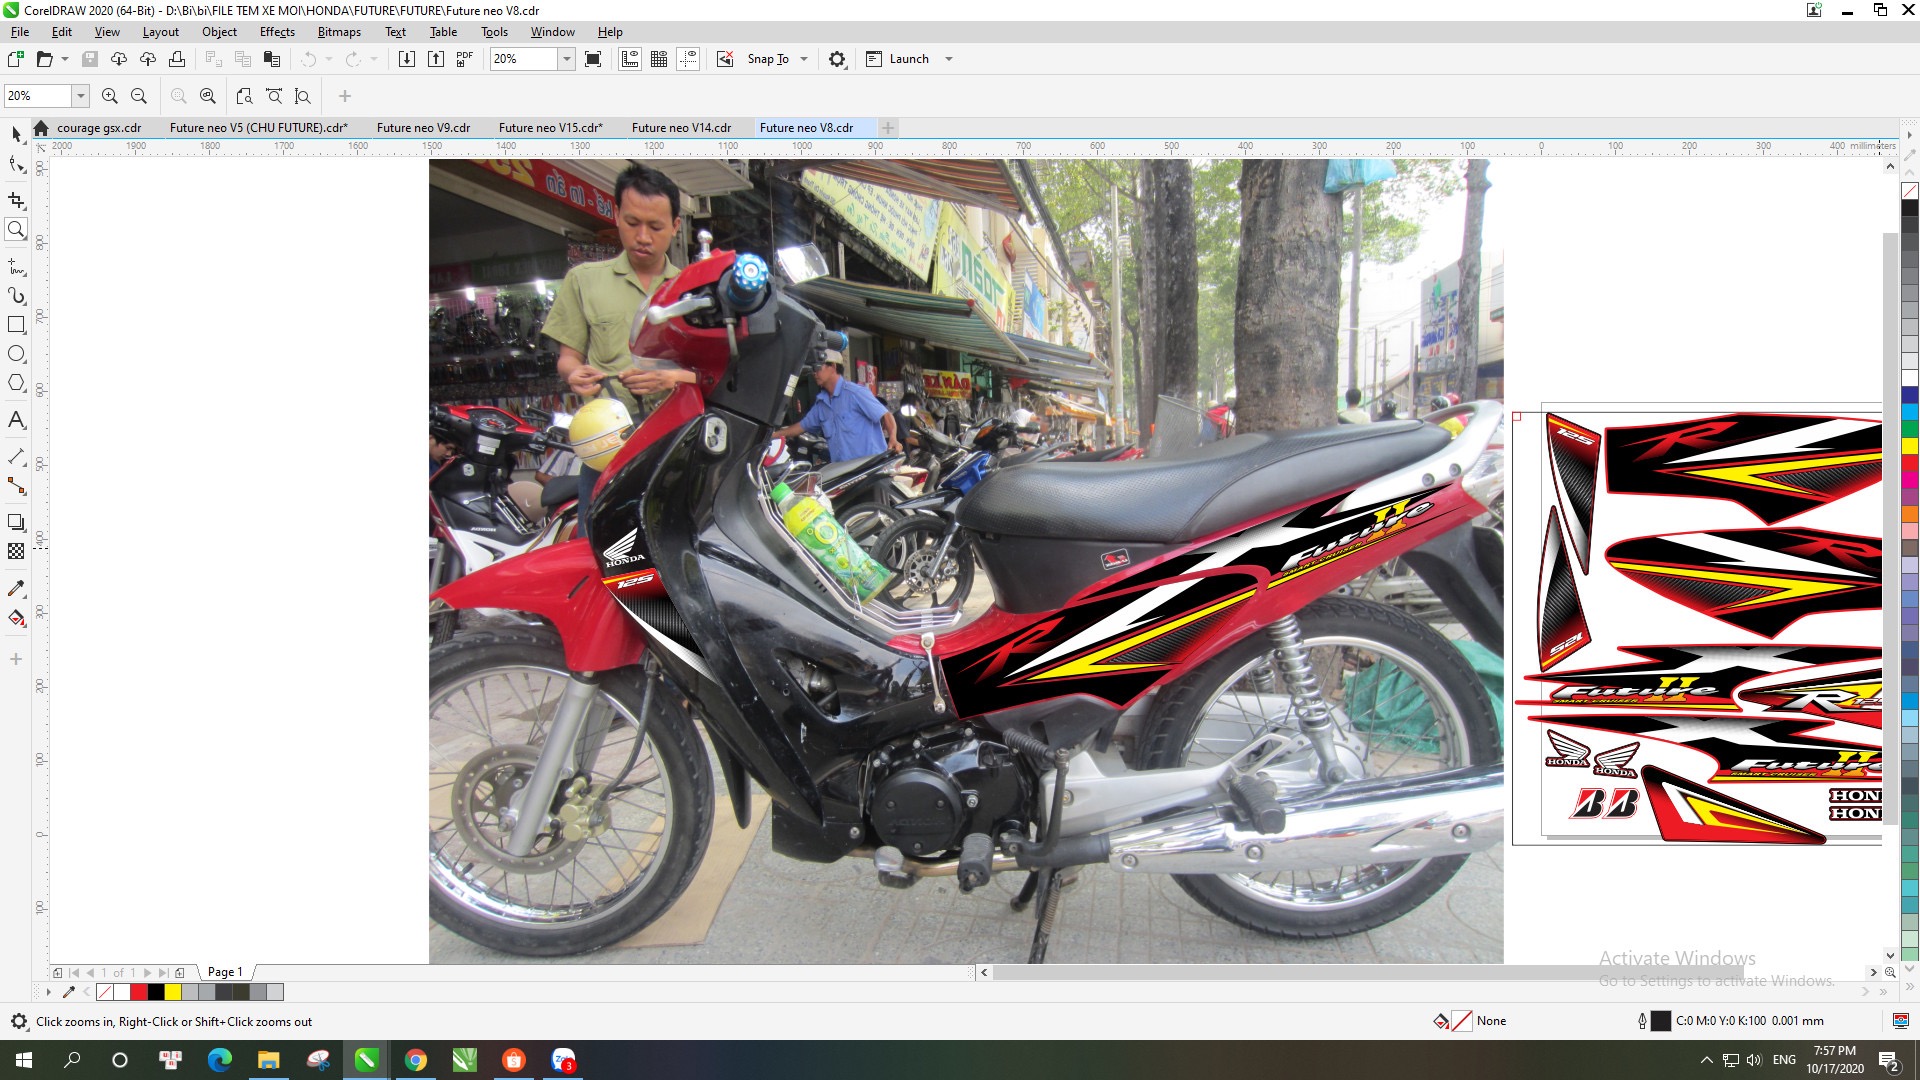Publish to PDF
This screenshot has height=1080, width=1920.
tap(465, 59)
